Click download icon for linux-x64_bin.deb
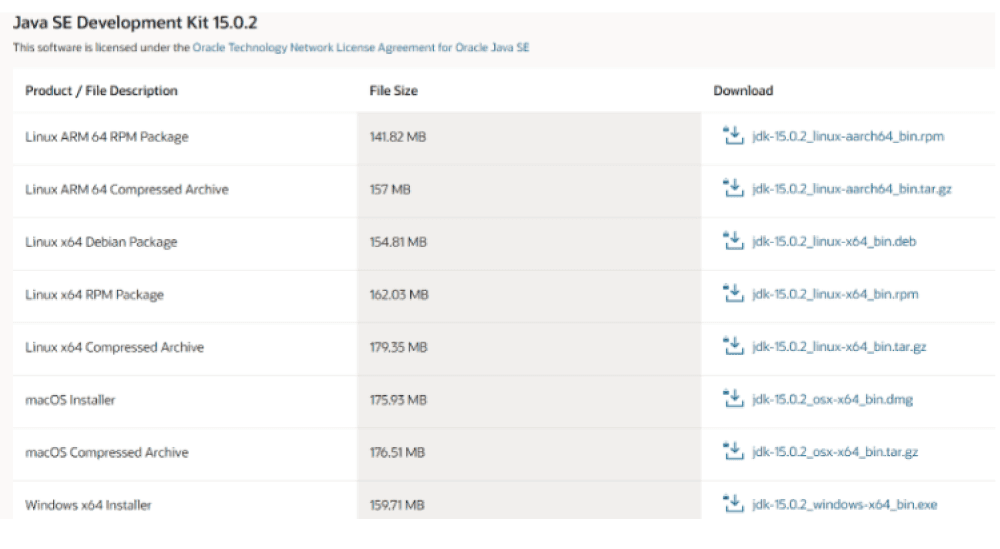 tap(733, 240)
